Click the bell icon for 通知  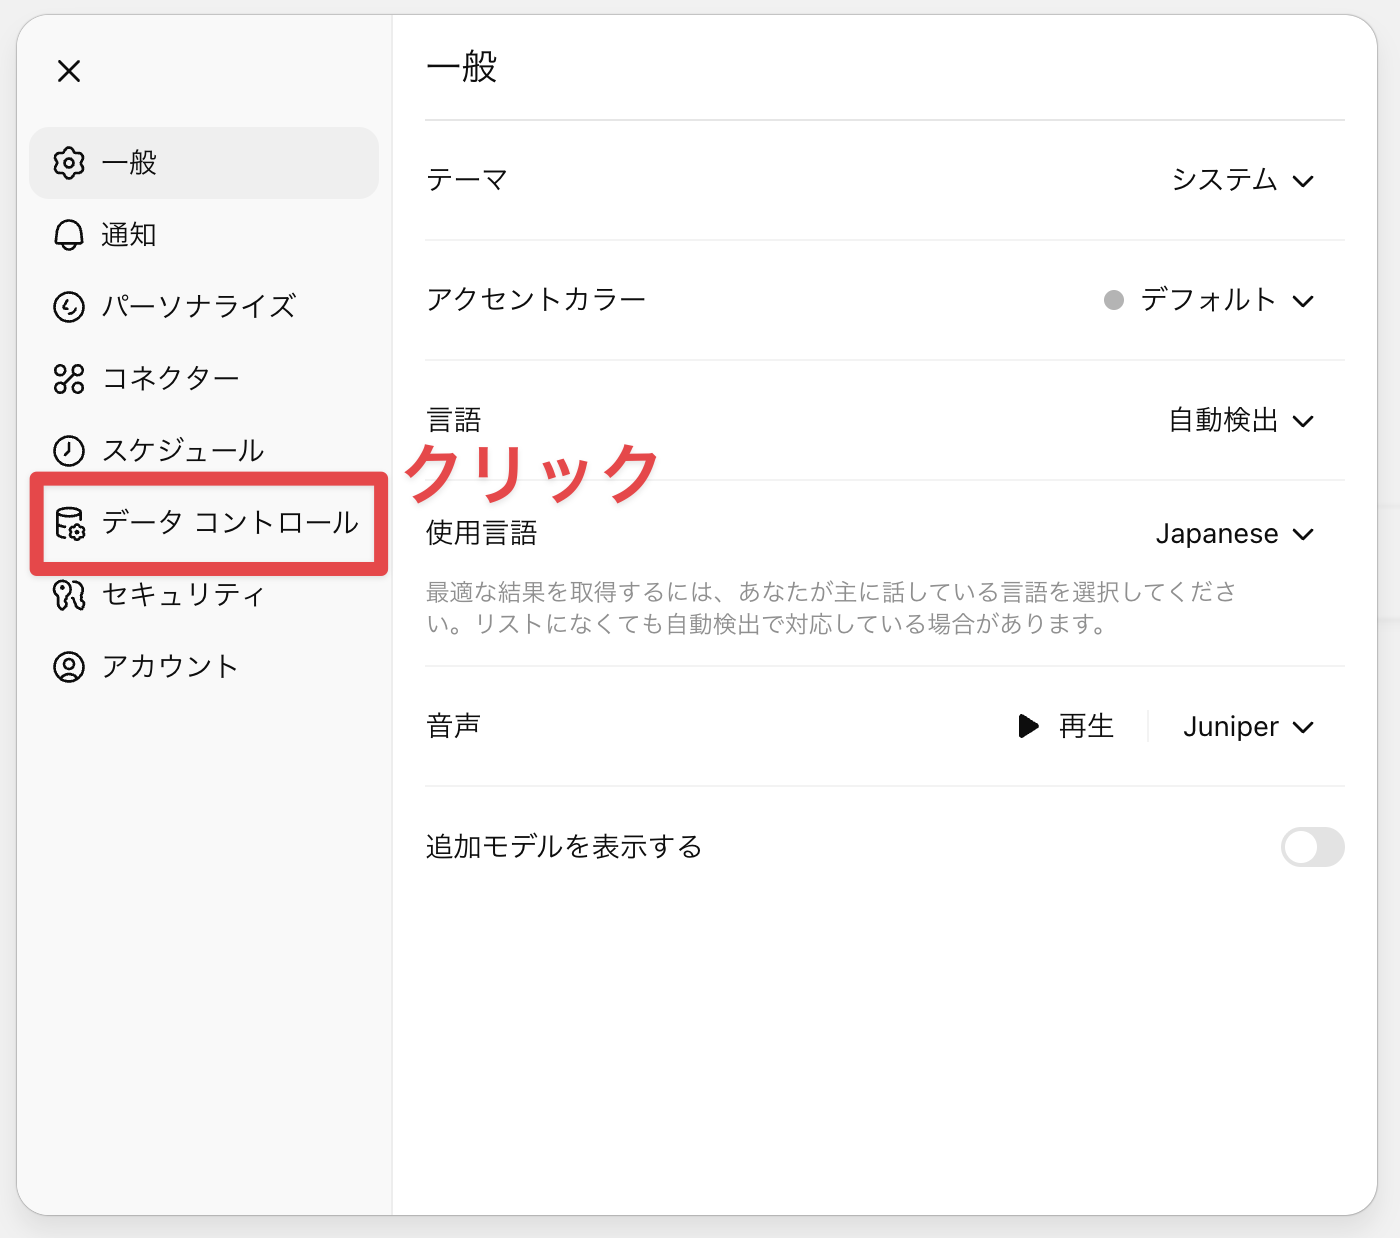[69, 235]
